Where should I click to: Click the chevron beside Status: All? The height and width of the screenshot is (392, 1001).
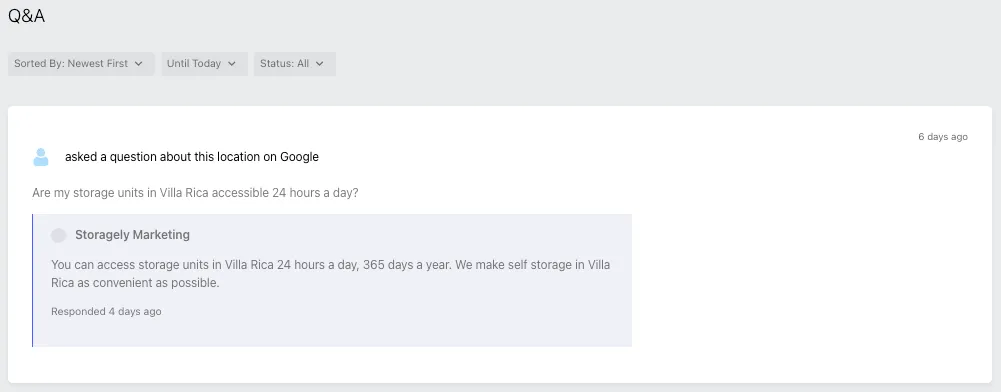[x=320, y=64]
